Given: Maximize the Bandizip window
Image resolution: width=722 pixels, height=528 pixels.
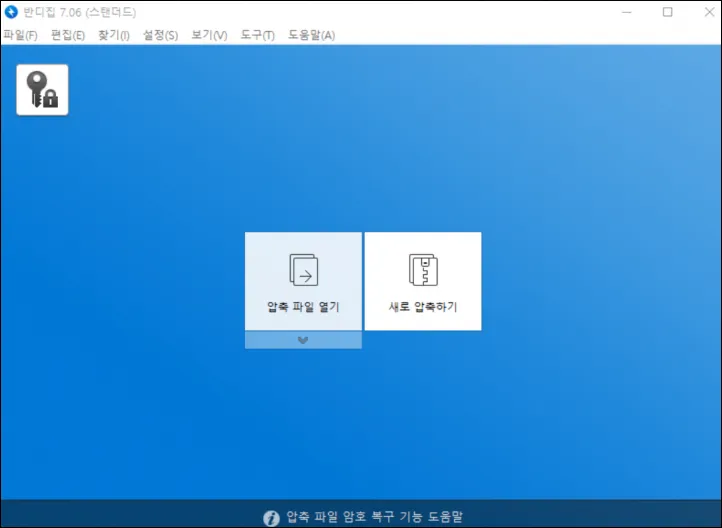Looking at the screenshot, I should (667, 12).
